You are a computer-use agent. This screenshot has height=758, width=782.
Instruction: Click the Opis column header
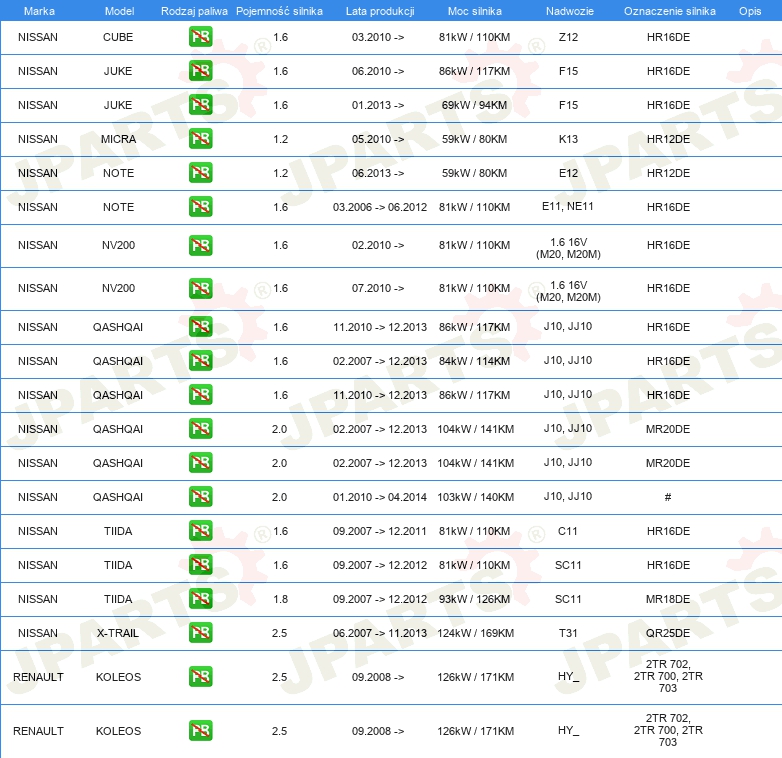(750, 11)
